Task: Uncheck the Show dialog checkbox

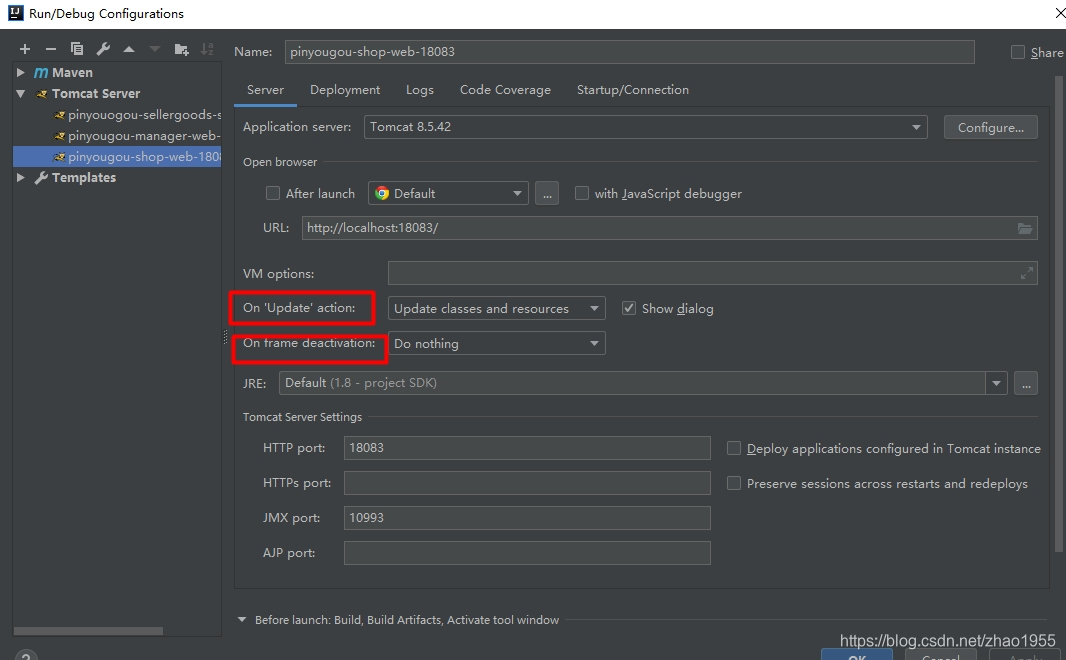Action: tap(629, 309)
